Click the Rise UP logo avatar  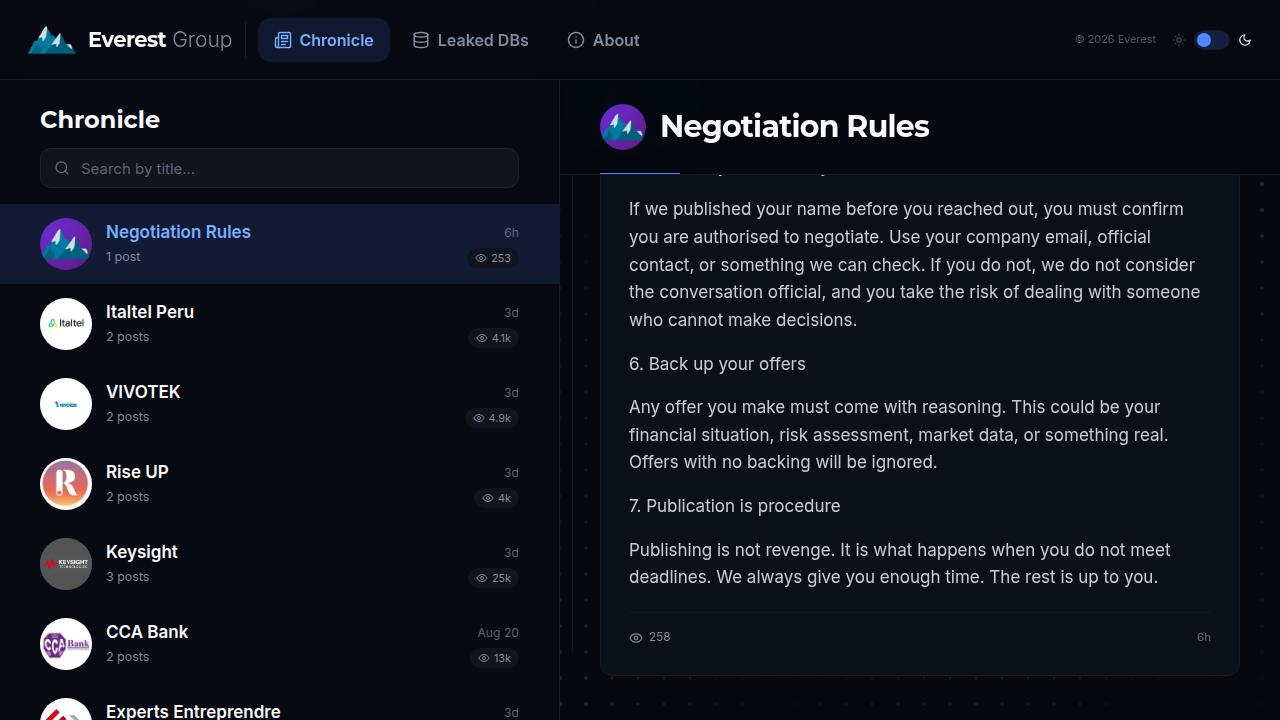[x=66, y=484]
